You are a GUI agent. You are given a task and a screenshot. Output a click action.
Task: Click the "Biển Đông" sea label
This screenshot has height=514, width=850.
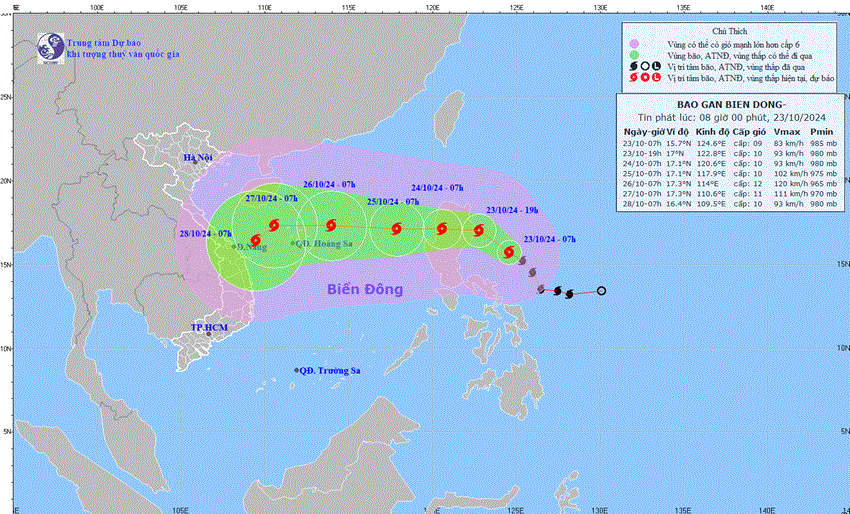365,289
